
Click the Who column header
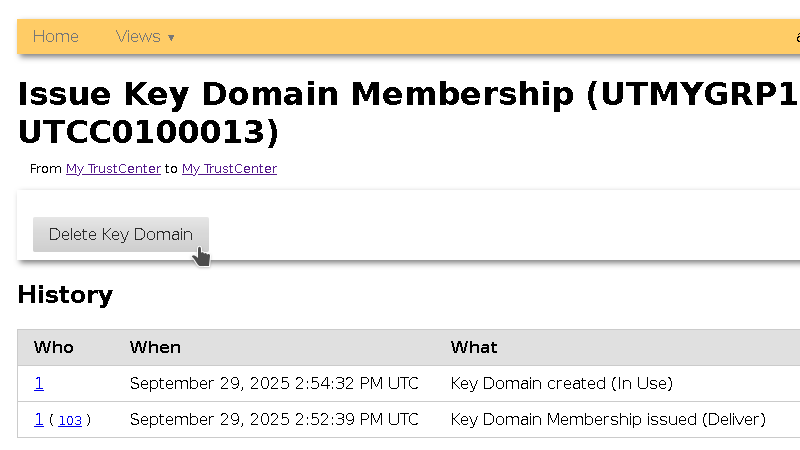pos(54,347)
